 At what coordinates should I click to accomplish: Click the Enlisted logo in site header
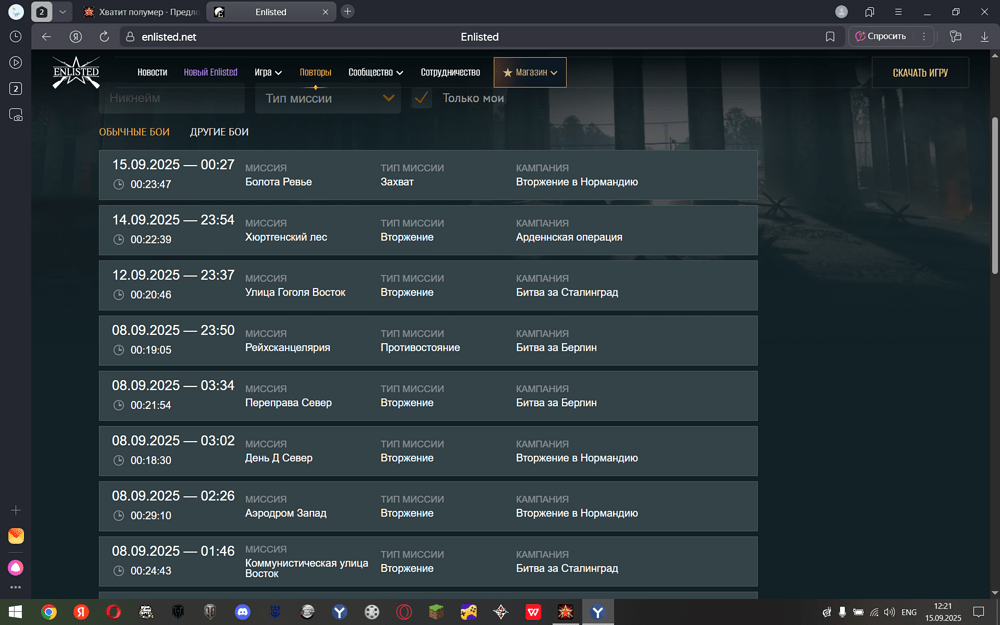76,73
